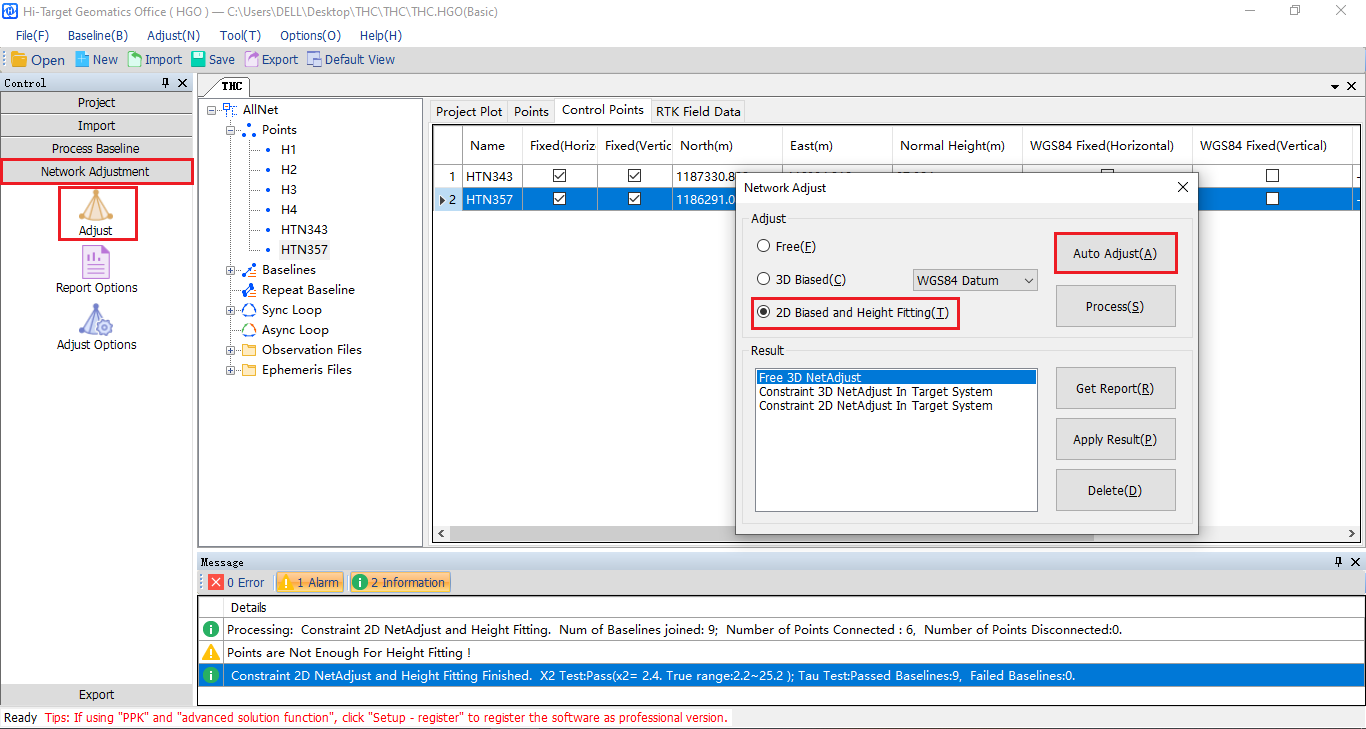Image resolution: width=1366 pixels, height=729 pixels.
Task: Switch to the RTK Field Data tab
Action: point(698,111)
